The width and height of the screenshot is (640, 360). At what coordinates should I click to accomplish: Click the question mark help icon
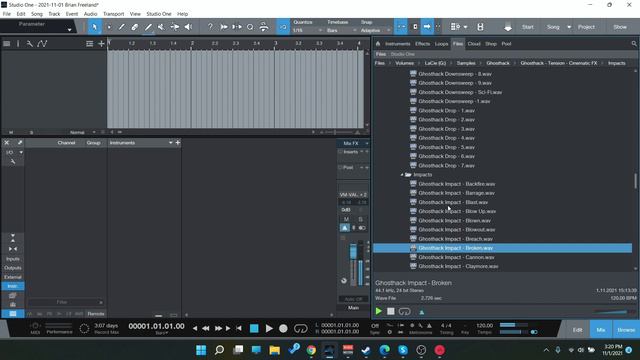[x=210, y=27]
